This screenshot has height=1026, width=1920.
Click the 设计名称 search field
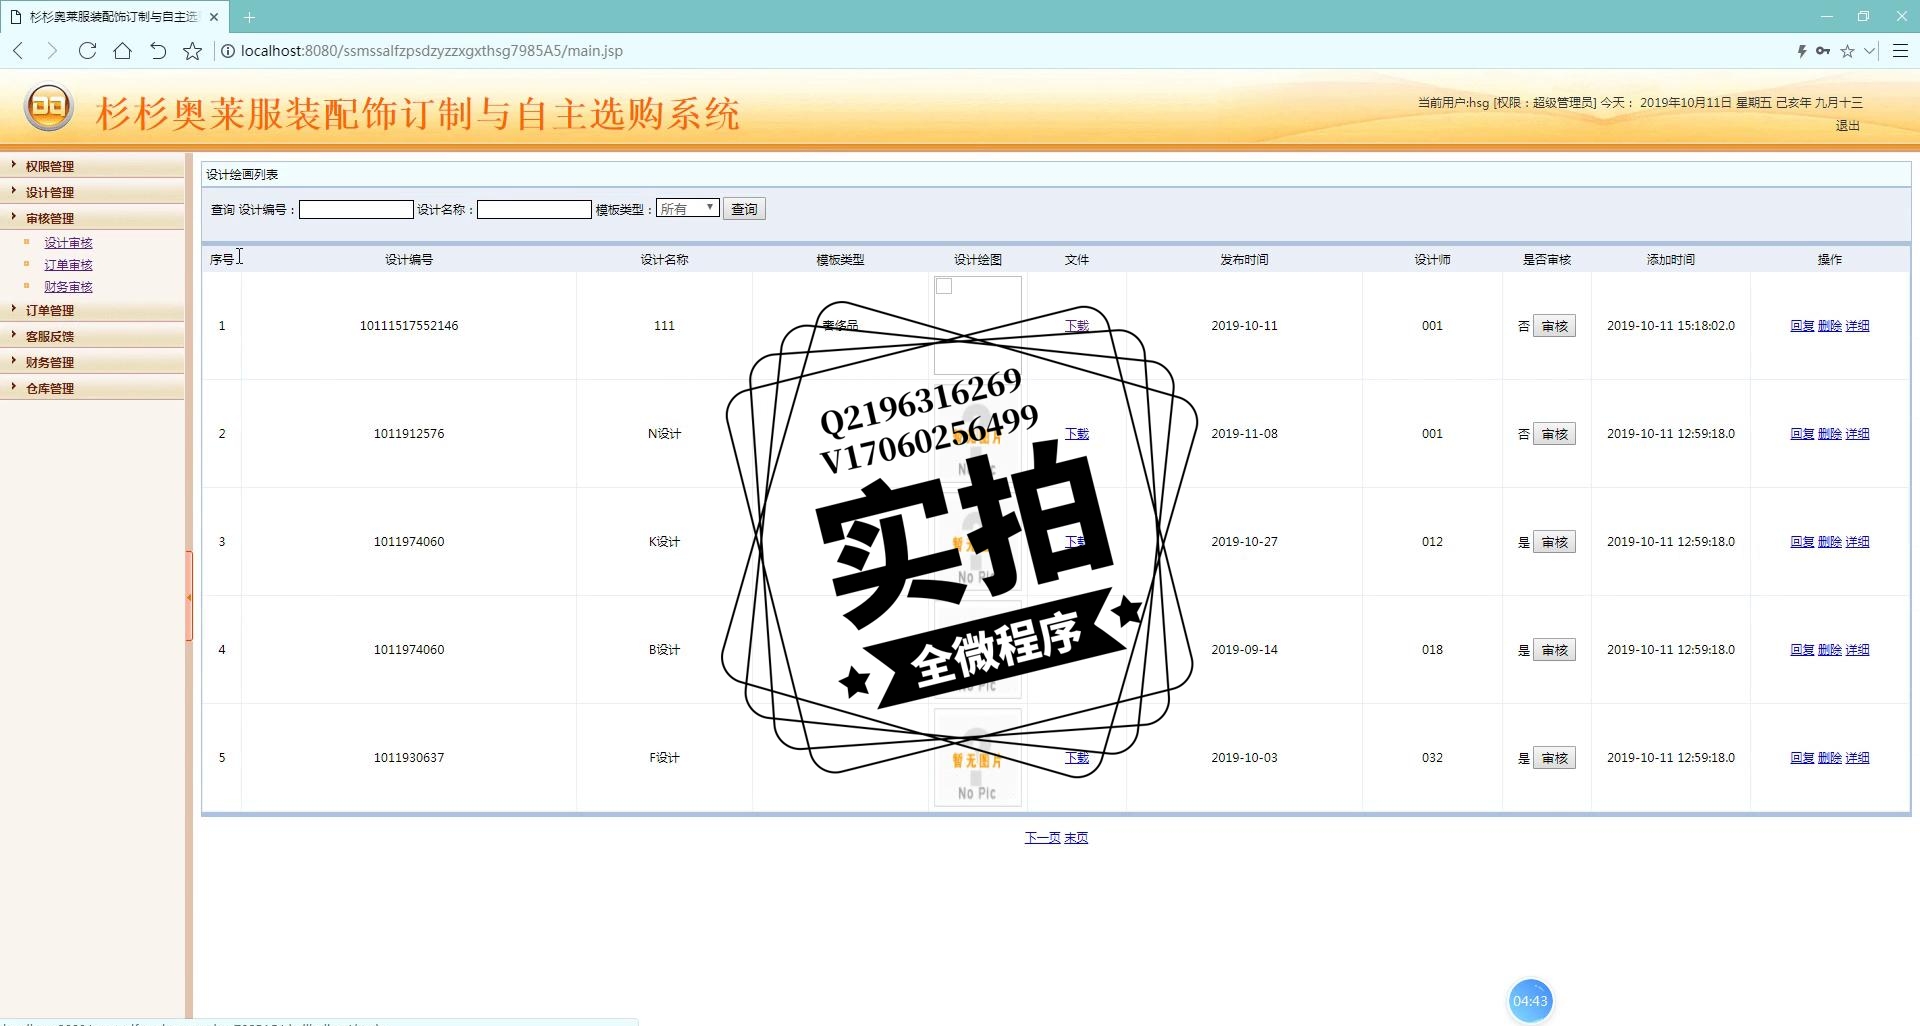[534, 209]
